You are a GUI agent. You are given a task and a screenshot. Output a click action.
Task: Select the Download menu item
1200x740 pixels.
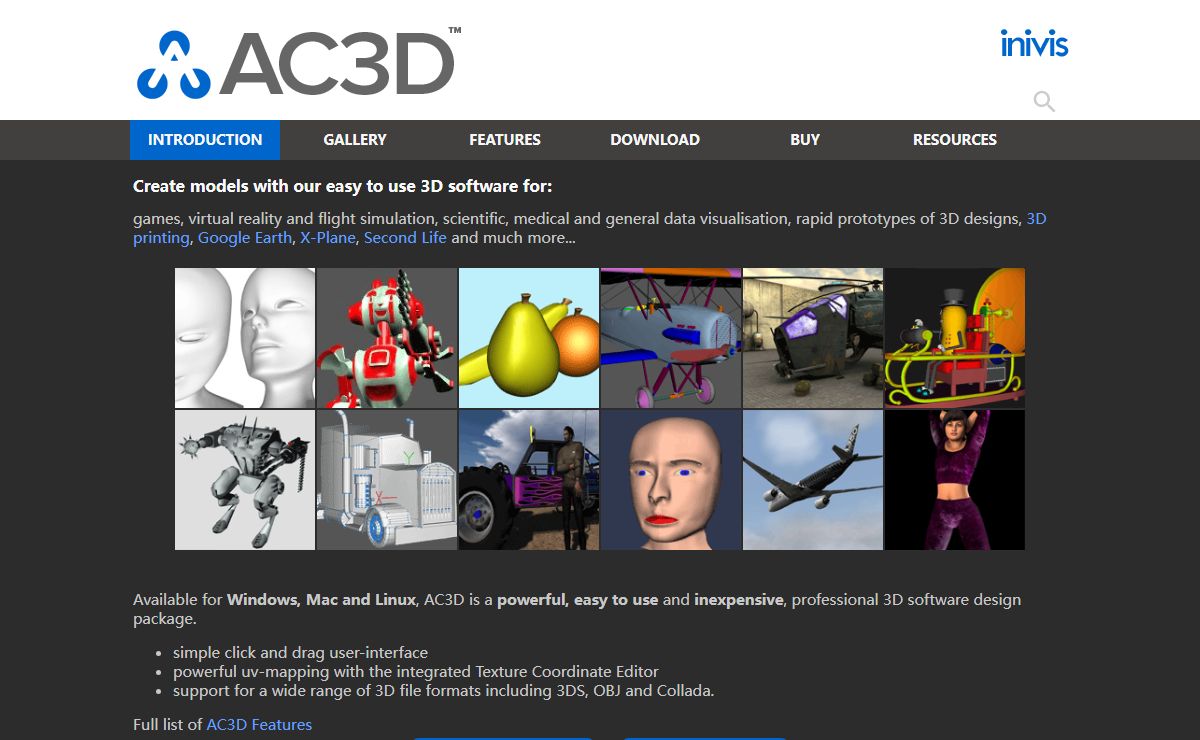(x=655, y=140)
